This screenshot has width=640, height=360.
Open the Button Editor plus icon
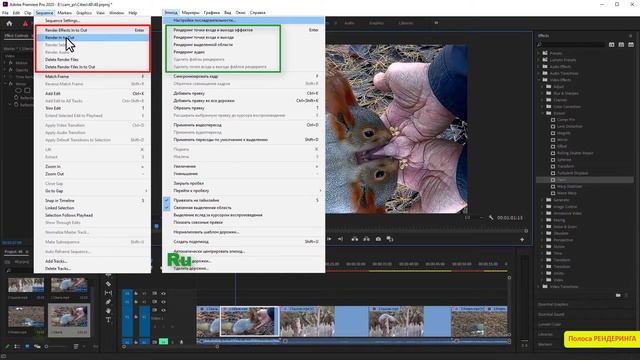522,240
